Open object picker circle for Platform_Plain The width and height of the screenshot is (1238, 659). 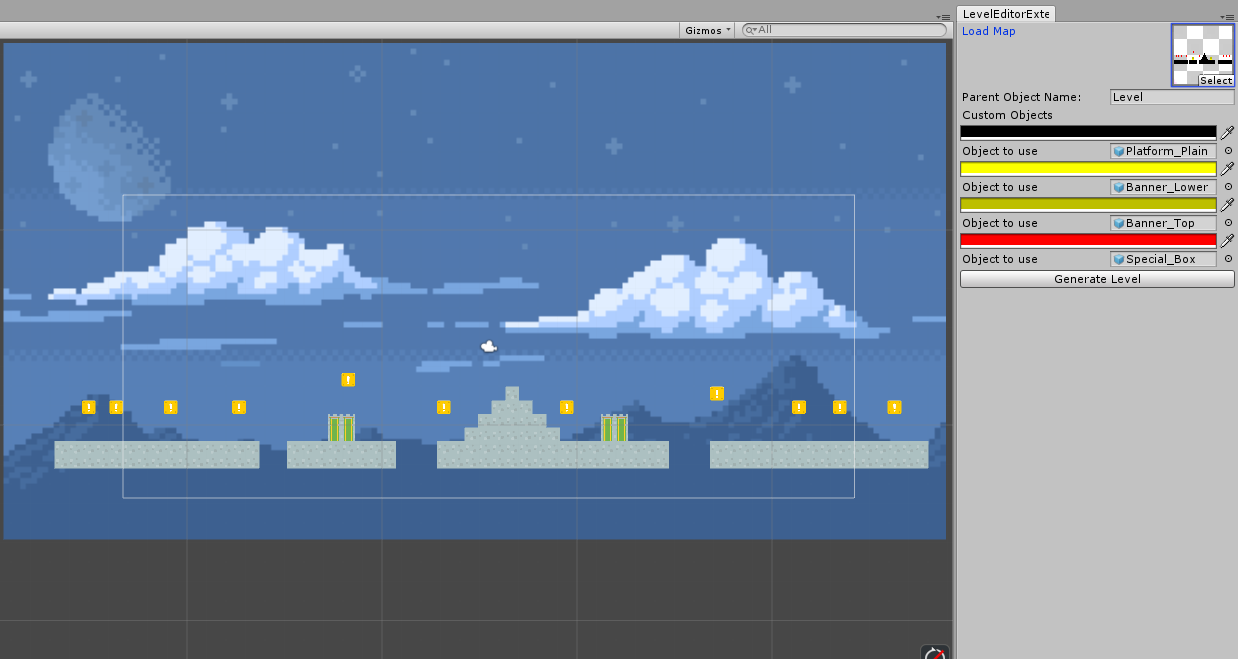click(1228, 151)
